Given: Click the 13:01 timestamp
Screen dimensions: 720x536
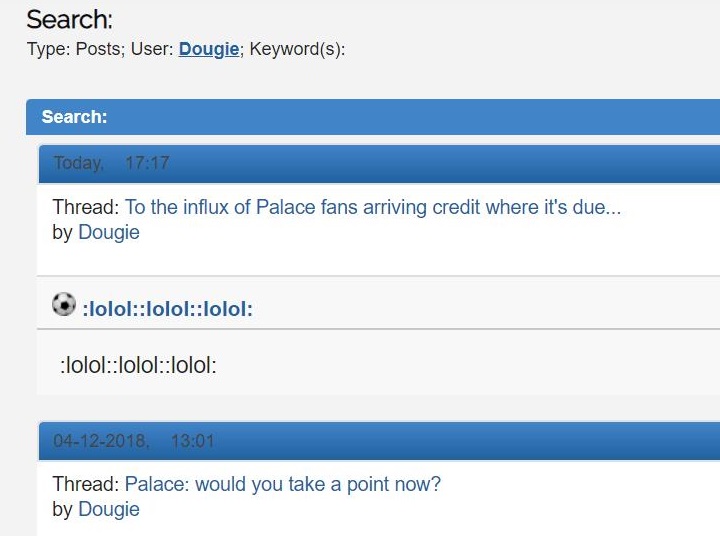Looking at the screenshot, I should tap(193, 441).
